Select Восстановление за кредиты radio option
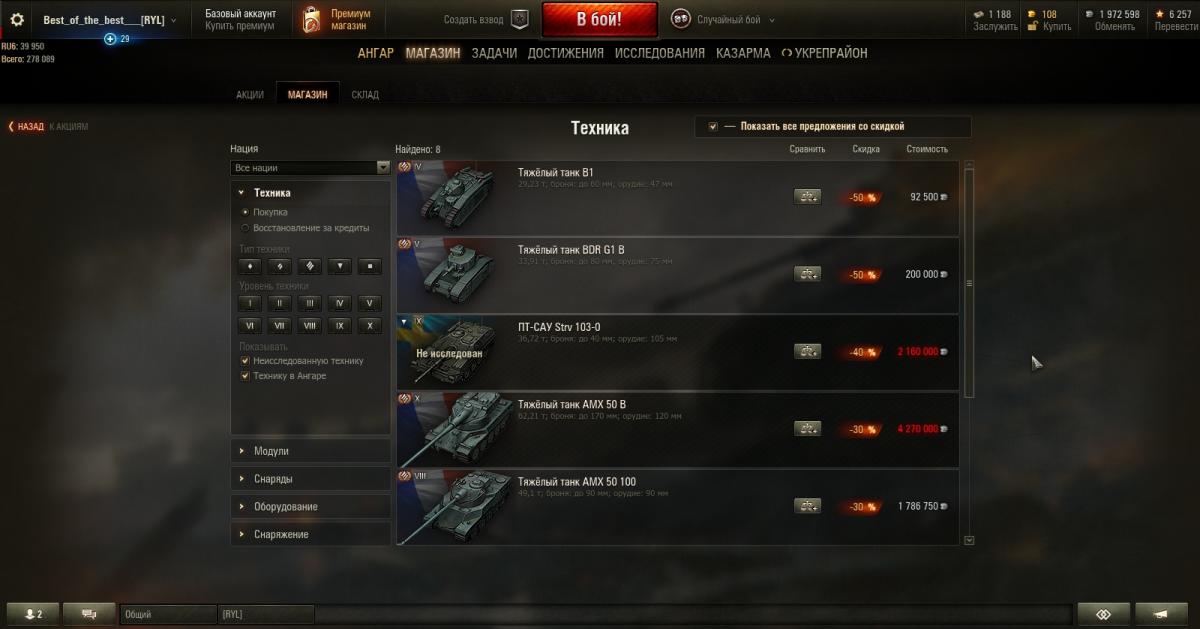The height and width of the screenshot is (629, 1200). (x=245, y=228)
